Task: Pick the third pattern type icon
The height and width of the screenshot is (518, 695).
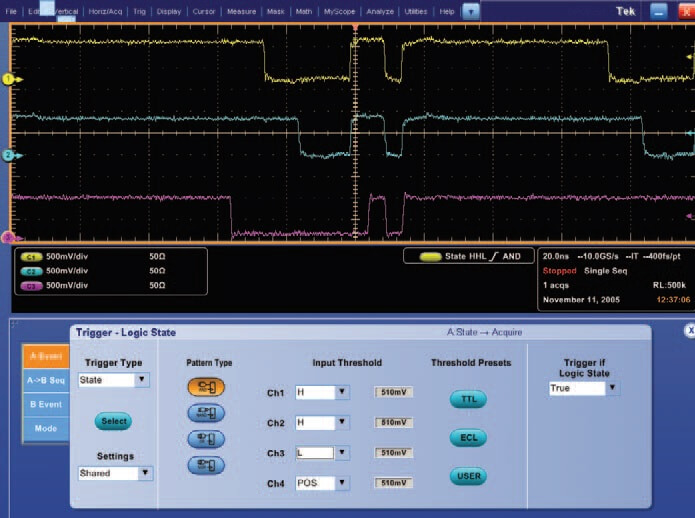Action: tap(206, 438)
